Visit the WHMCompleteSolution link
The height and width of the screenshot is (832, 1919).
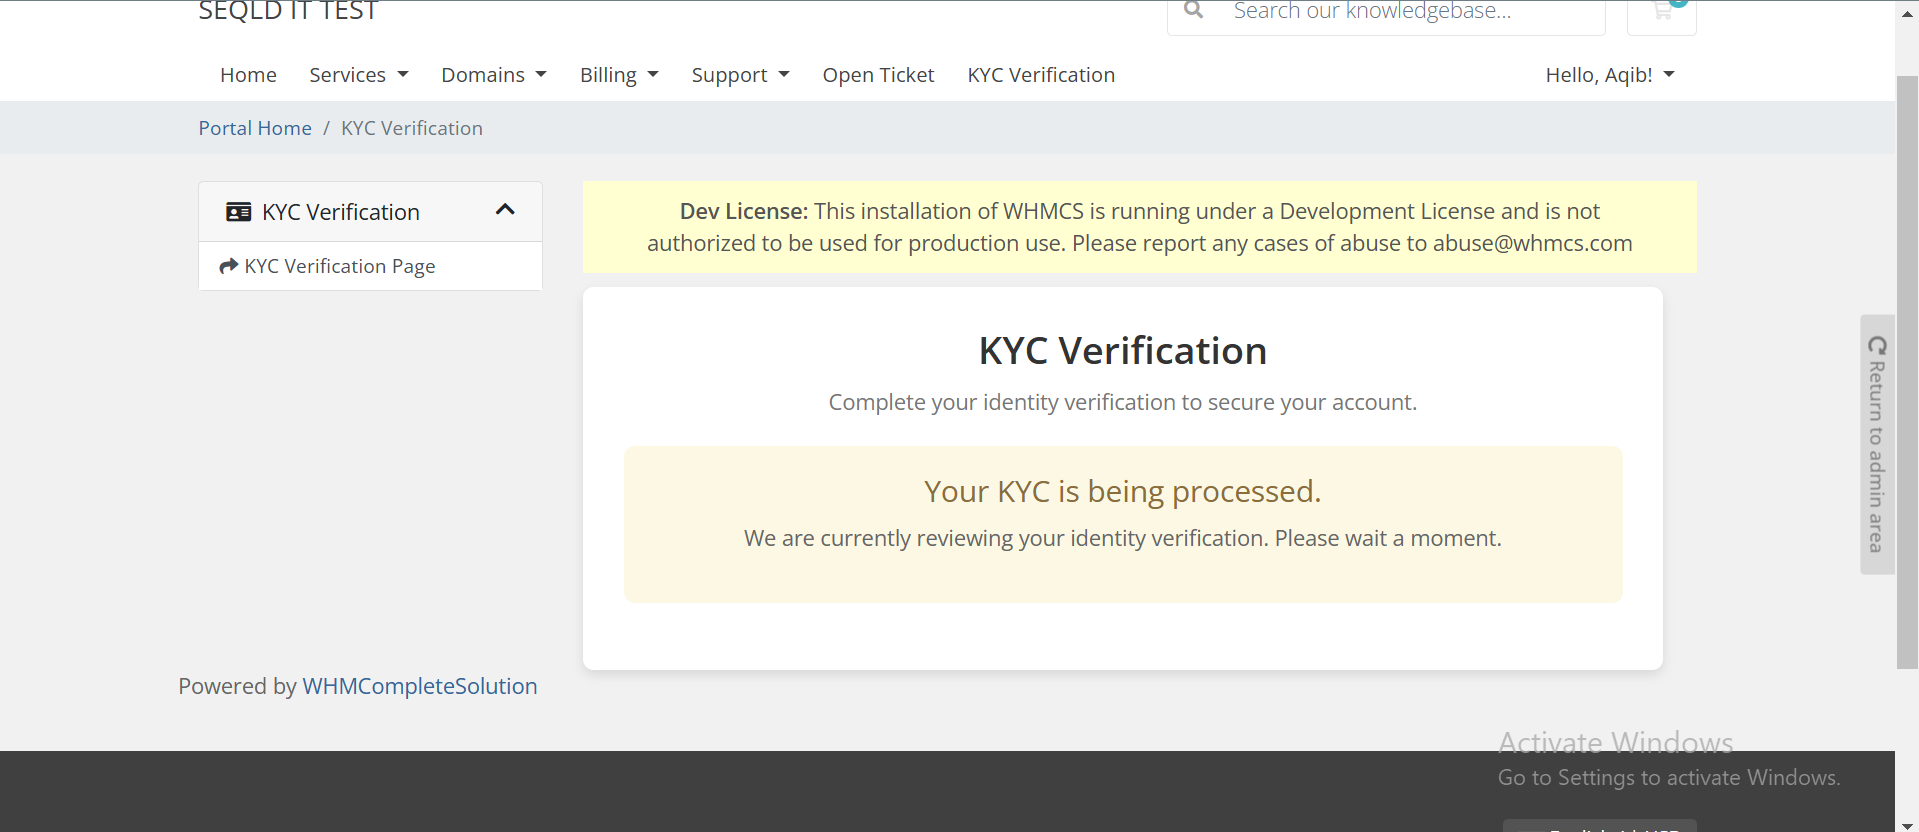coord(420,686)
